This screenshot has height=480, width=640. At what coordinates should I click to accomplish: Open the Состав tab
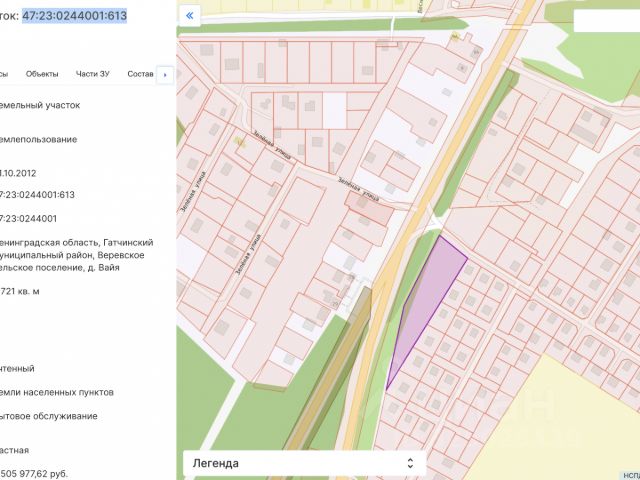click(x=140, y=74)
